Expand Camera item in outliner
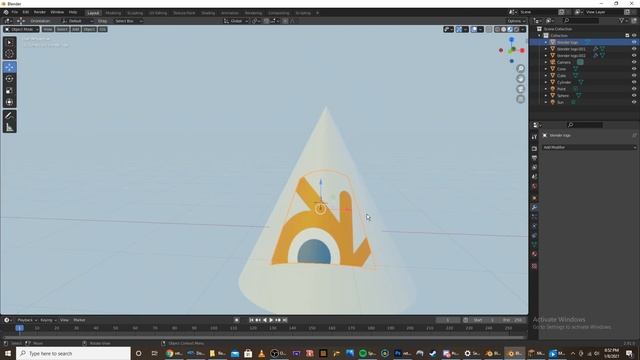Image resolution: width=640 pixels, height=360 pixels. [x=546, y=62]
